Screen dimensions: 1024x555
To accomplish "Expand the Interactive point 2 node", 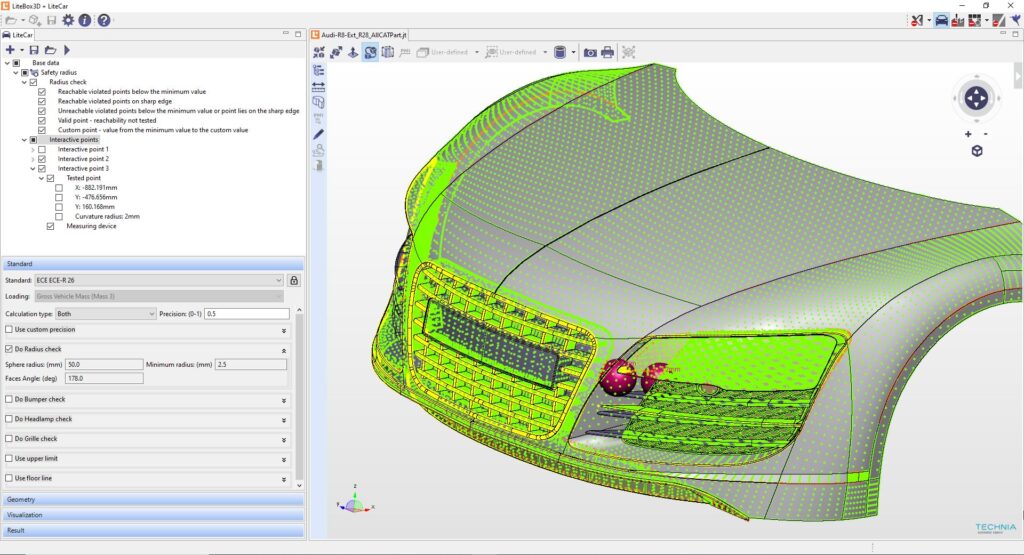I will click(33, 159).
